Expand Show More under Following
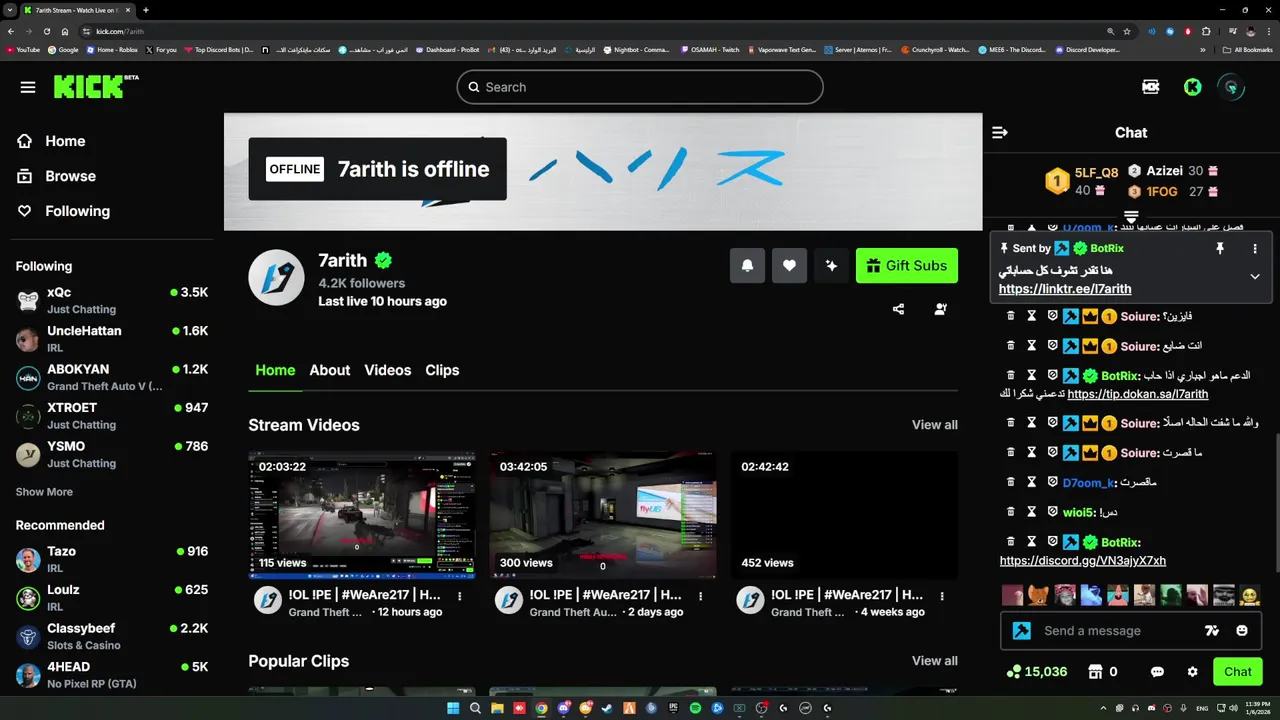Screen dimensions: 1280x720 click(44, 492)
